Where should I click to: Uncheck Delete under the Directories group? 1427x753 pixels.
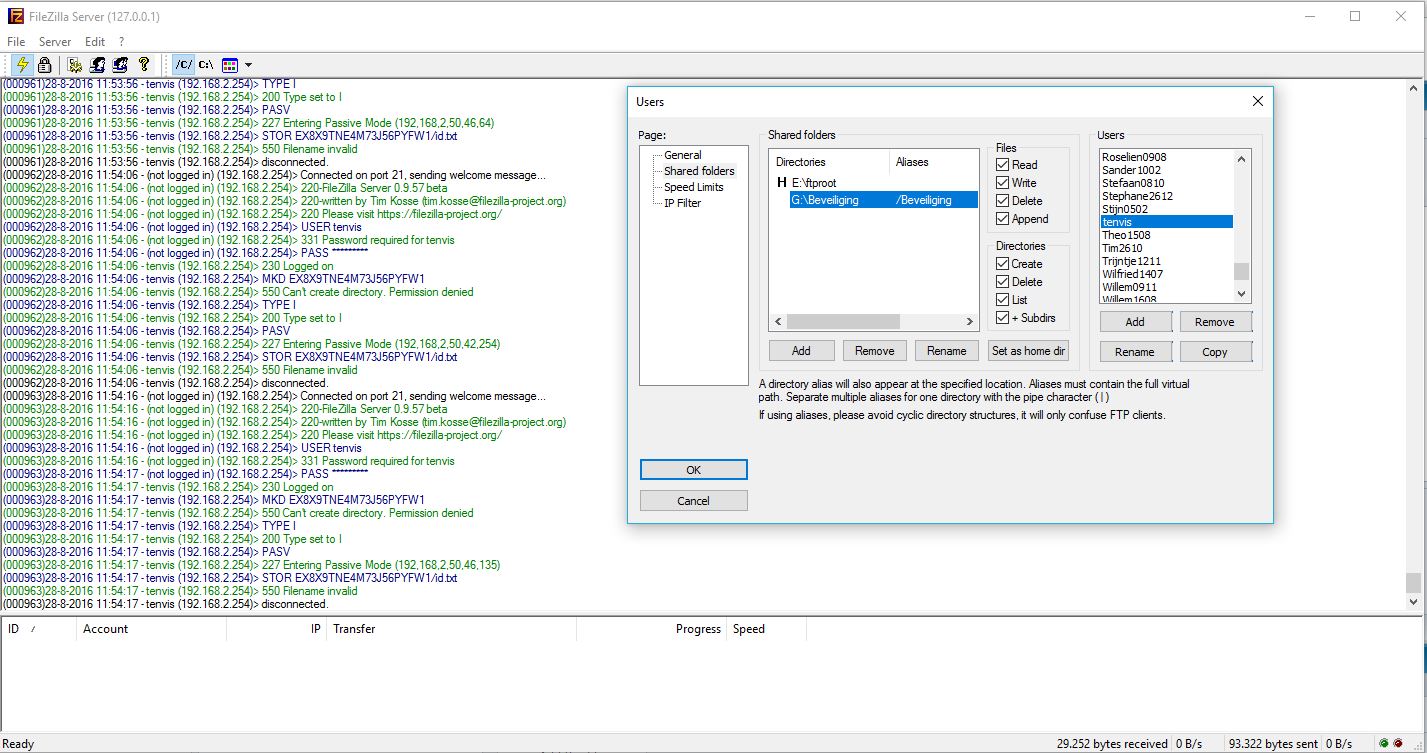coord(1003,282)
